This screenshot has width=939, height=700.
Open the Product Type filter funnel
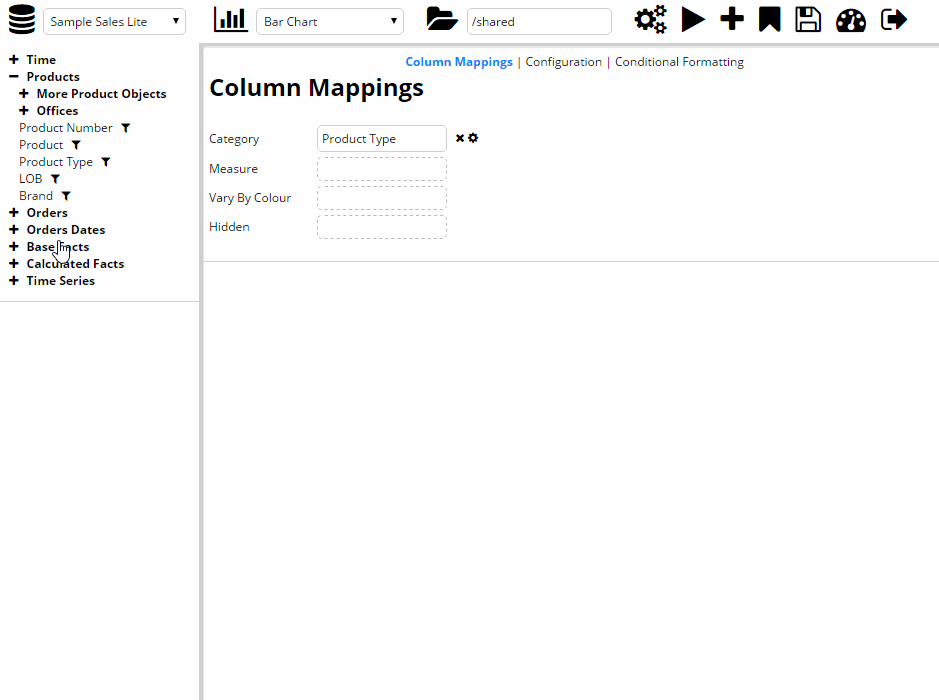pyautogui.click(x=106, y=161)
